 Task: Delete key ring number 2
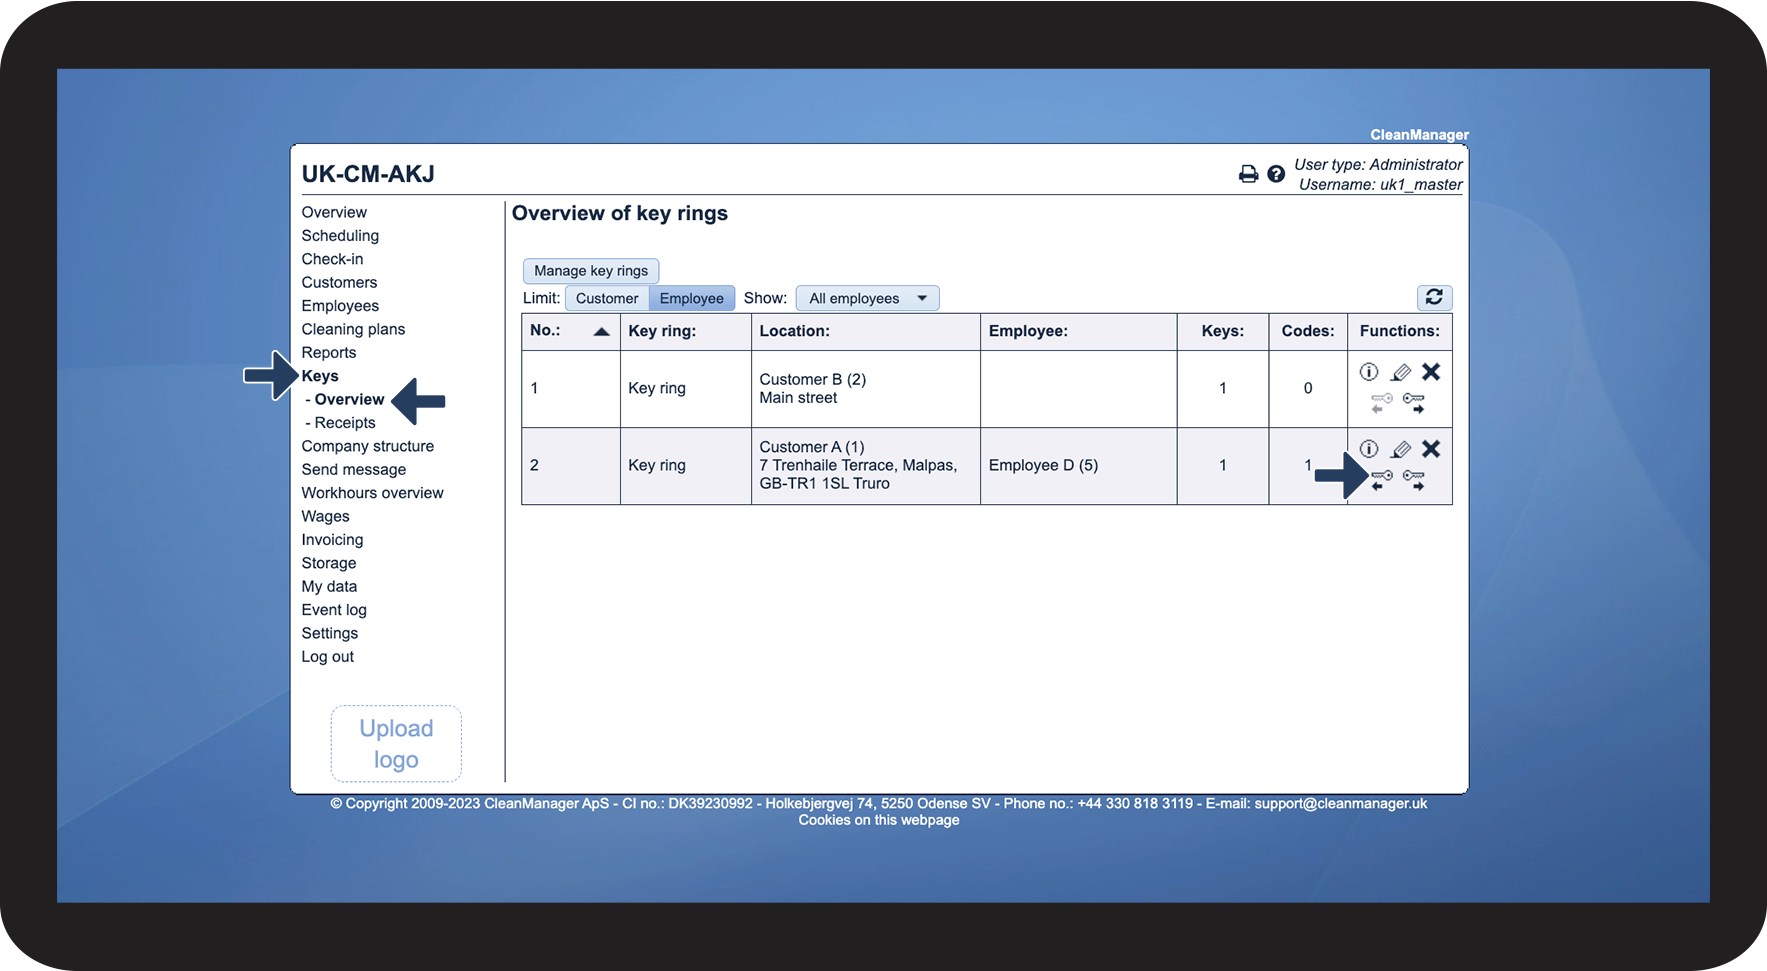click(1431, 449)
